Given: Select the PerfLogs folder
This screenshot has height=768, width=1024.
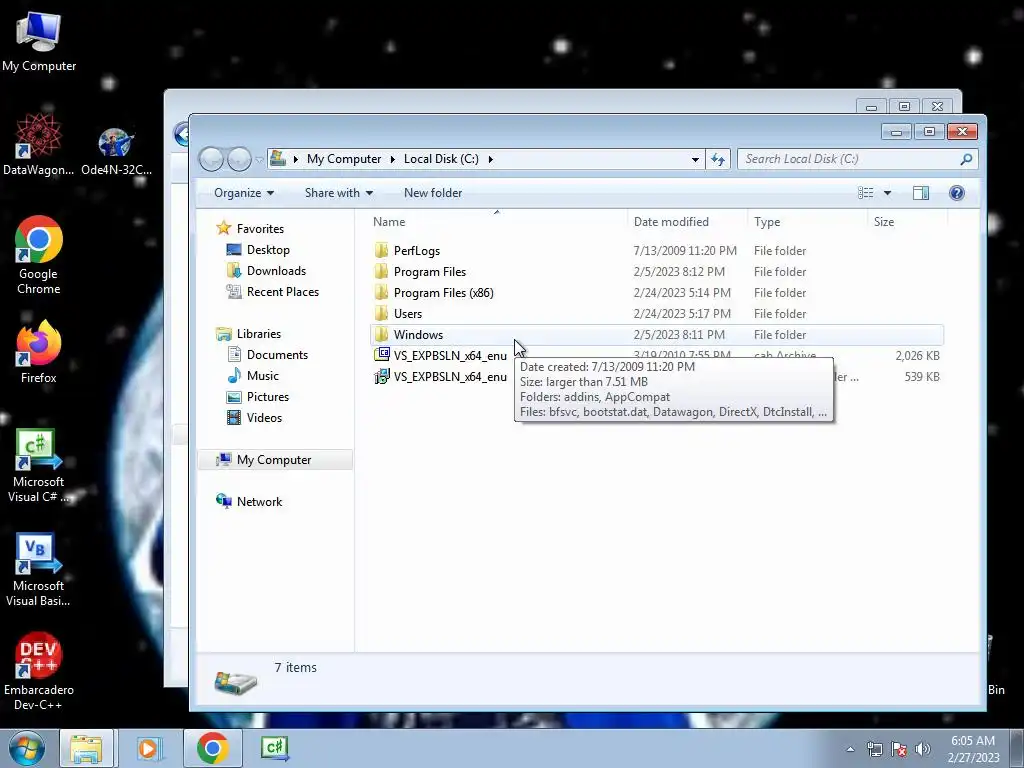Looking at the screenshot, I should click(656, 251).
